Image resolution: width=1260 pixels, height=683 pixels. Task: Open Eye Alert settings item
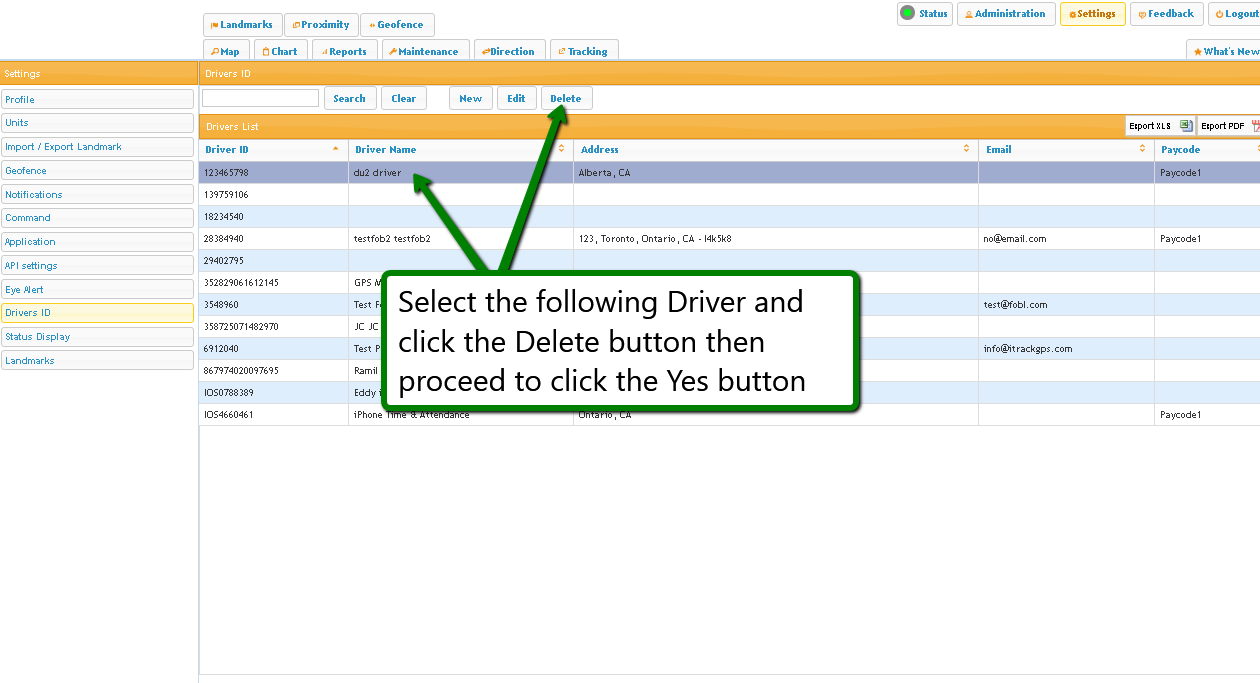pyautogui.click(x=97, y=289)
